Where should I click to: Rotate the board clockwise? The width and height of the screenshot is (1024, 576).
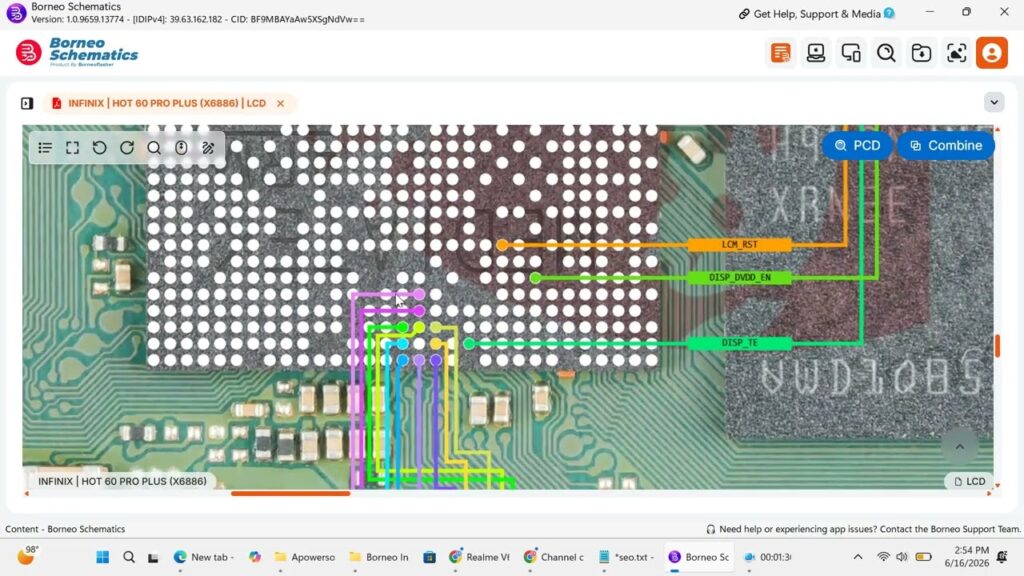pos(127,148)
